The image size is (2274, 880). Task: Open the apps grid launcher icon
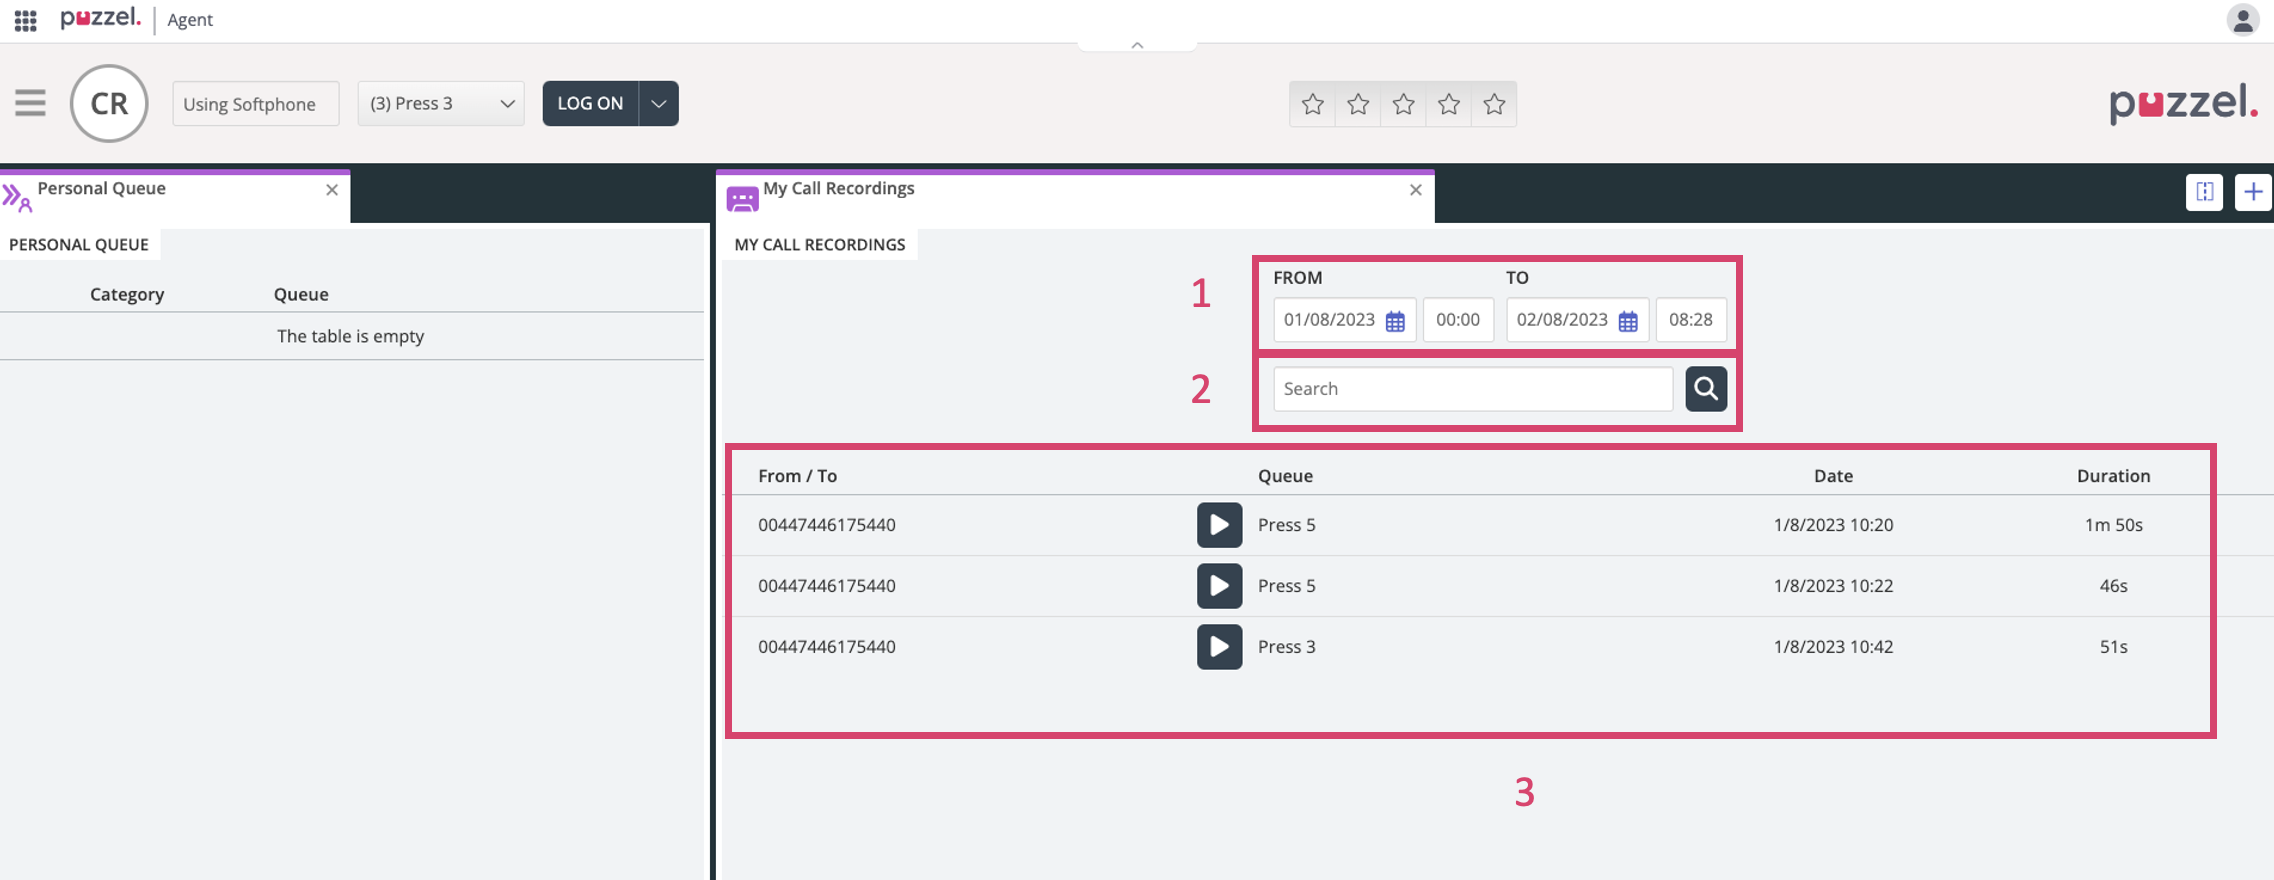coord(26,20)
